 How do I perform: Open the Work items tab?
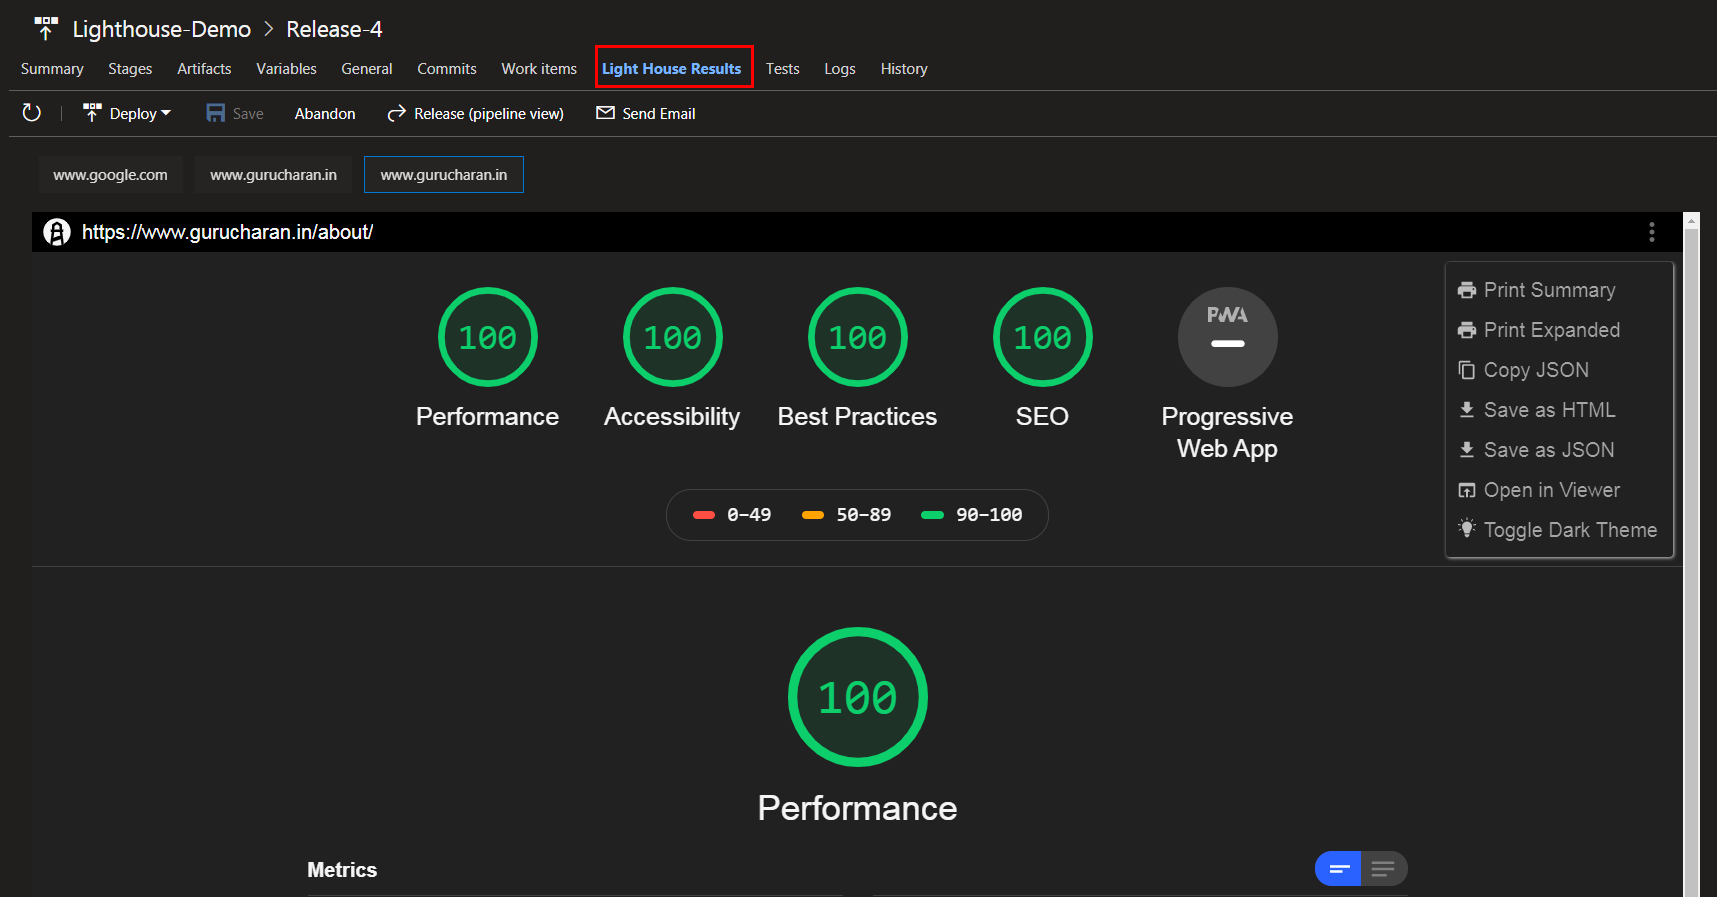coord(539,68)
